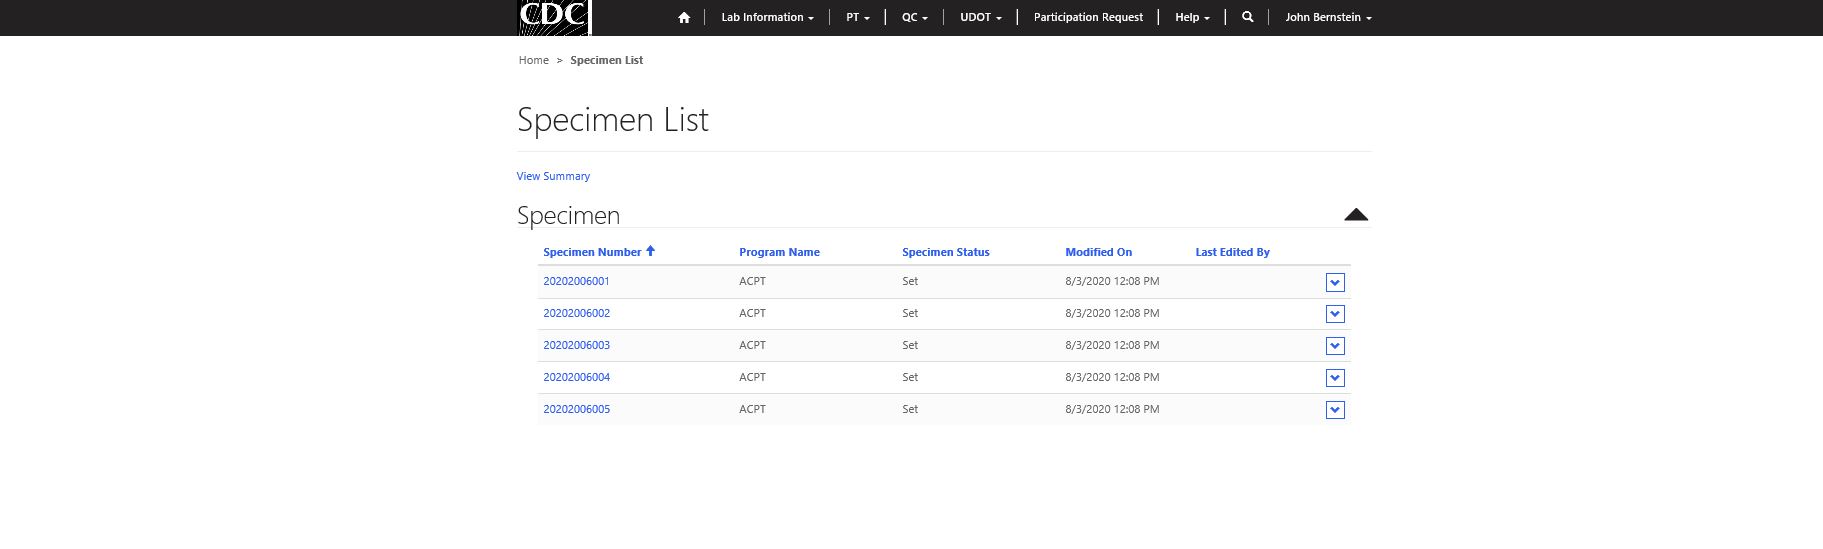
Task: Open the John Bernstein user menu
Action: (x=1328, y=18)
